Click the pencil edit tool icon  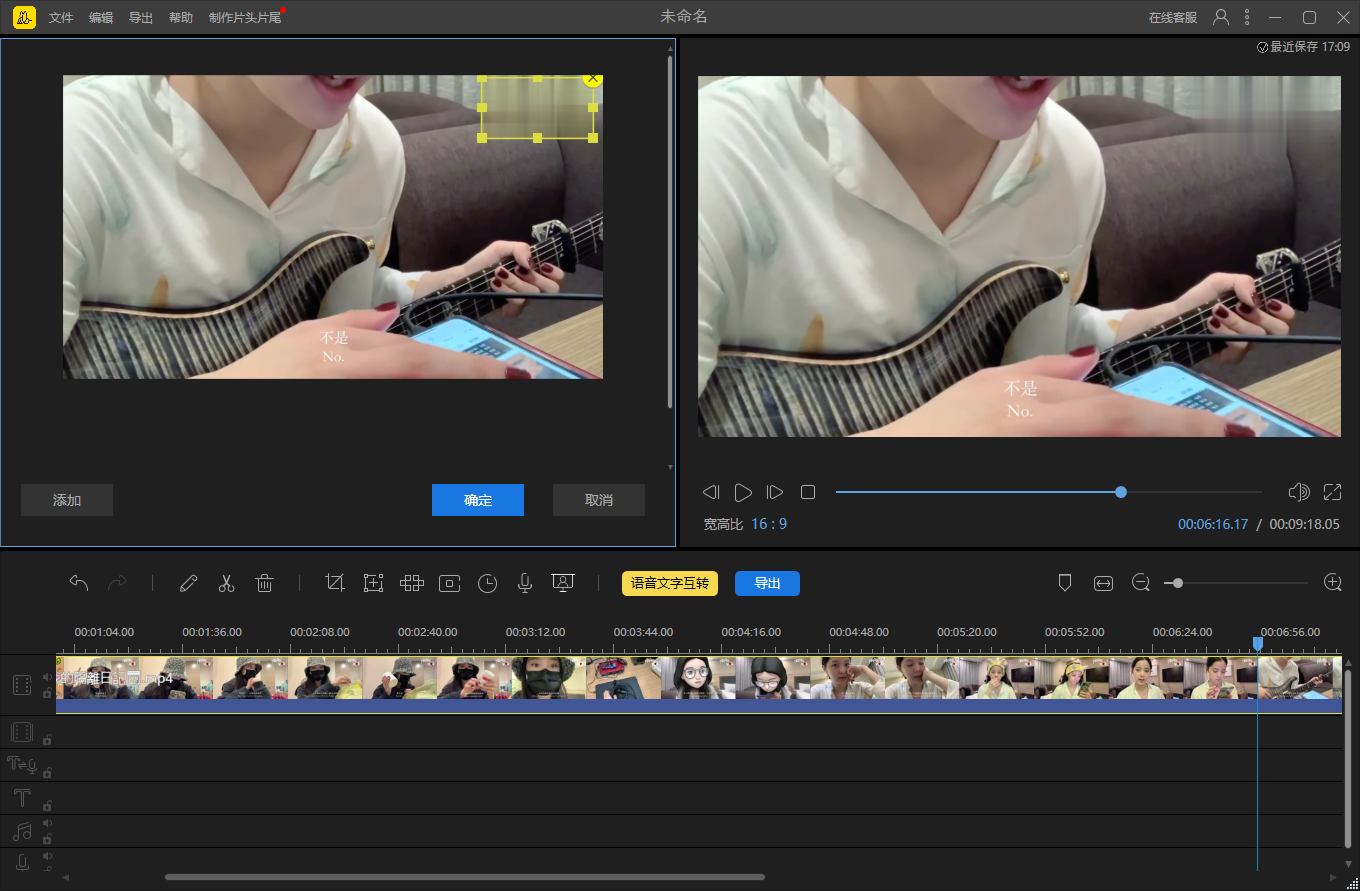(x=188, y=583)
